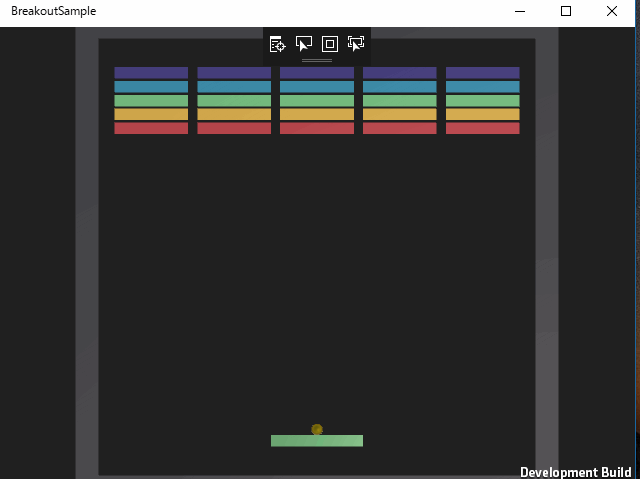Toggle Track focused element icon
Screen dimensions: 640x479
coord(356,44)
